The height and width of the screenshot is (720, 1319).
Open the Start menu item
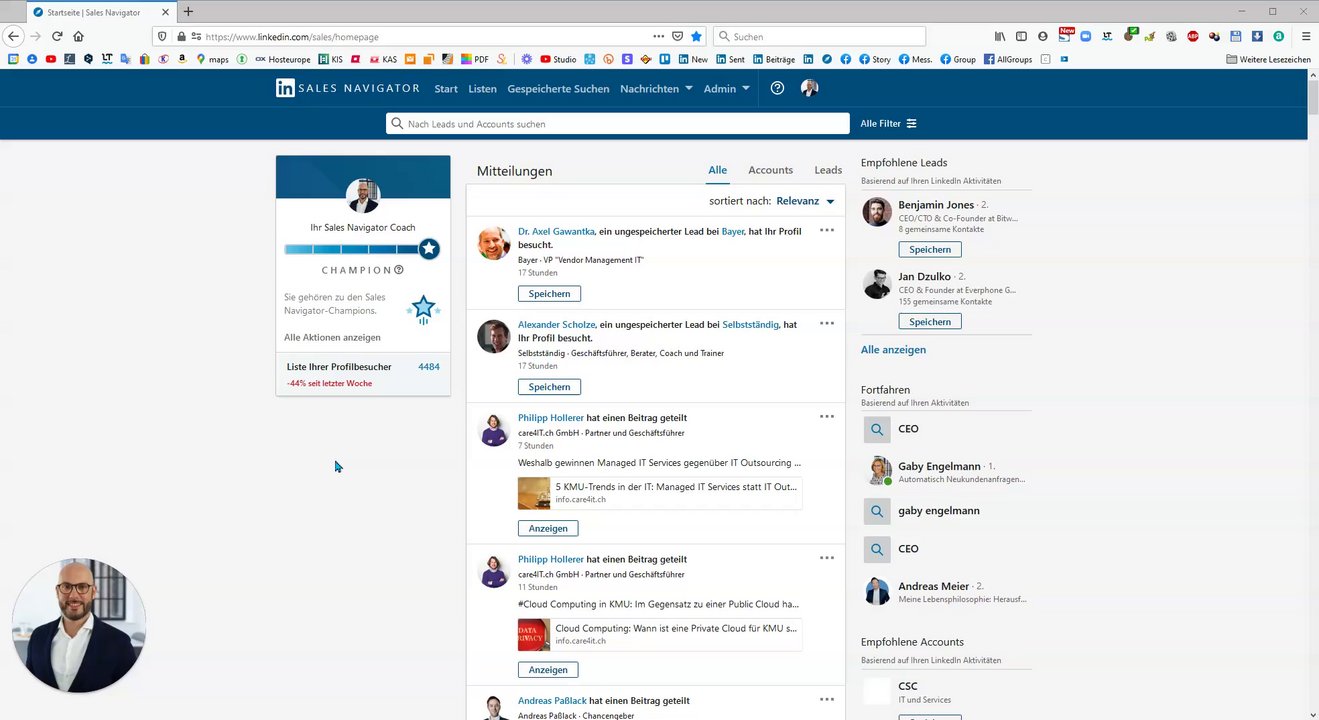click(446, 89)
